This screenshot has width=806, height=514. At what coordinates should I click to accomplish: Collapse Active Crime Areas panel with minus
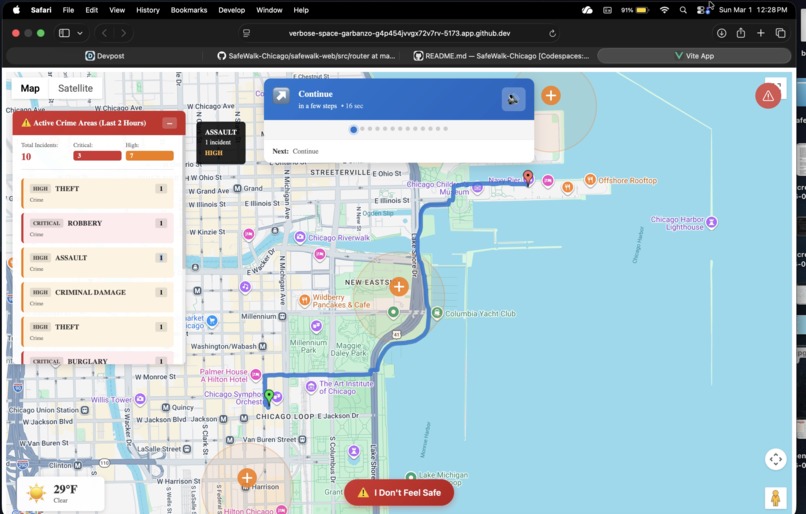click(169, 123)
